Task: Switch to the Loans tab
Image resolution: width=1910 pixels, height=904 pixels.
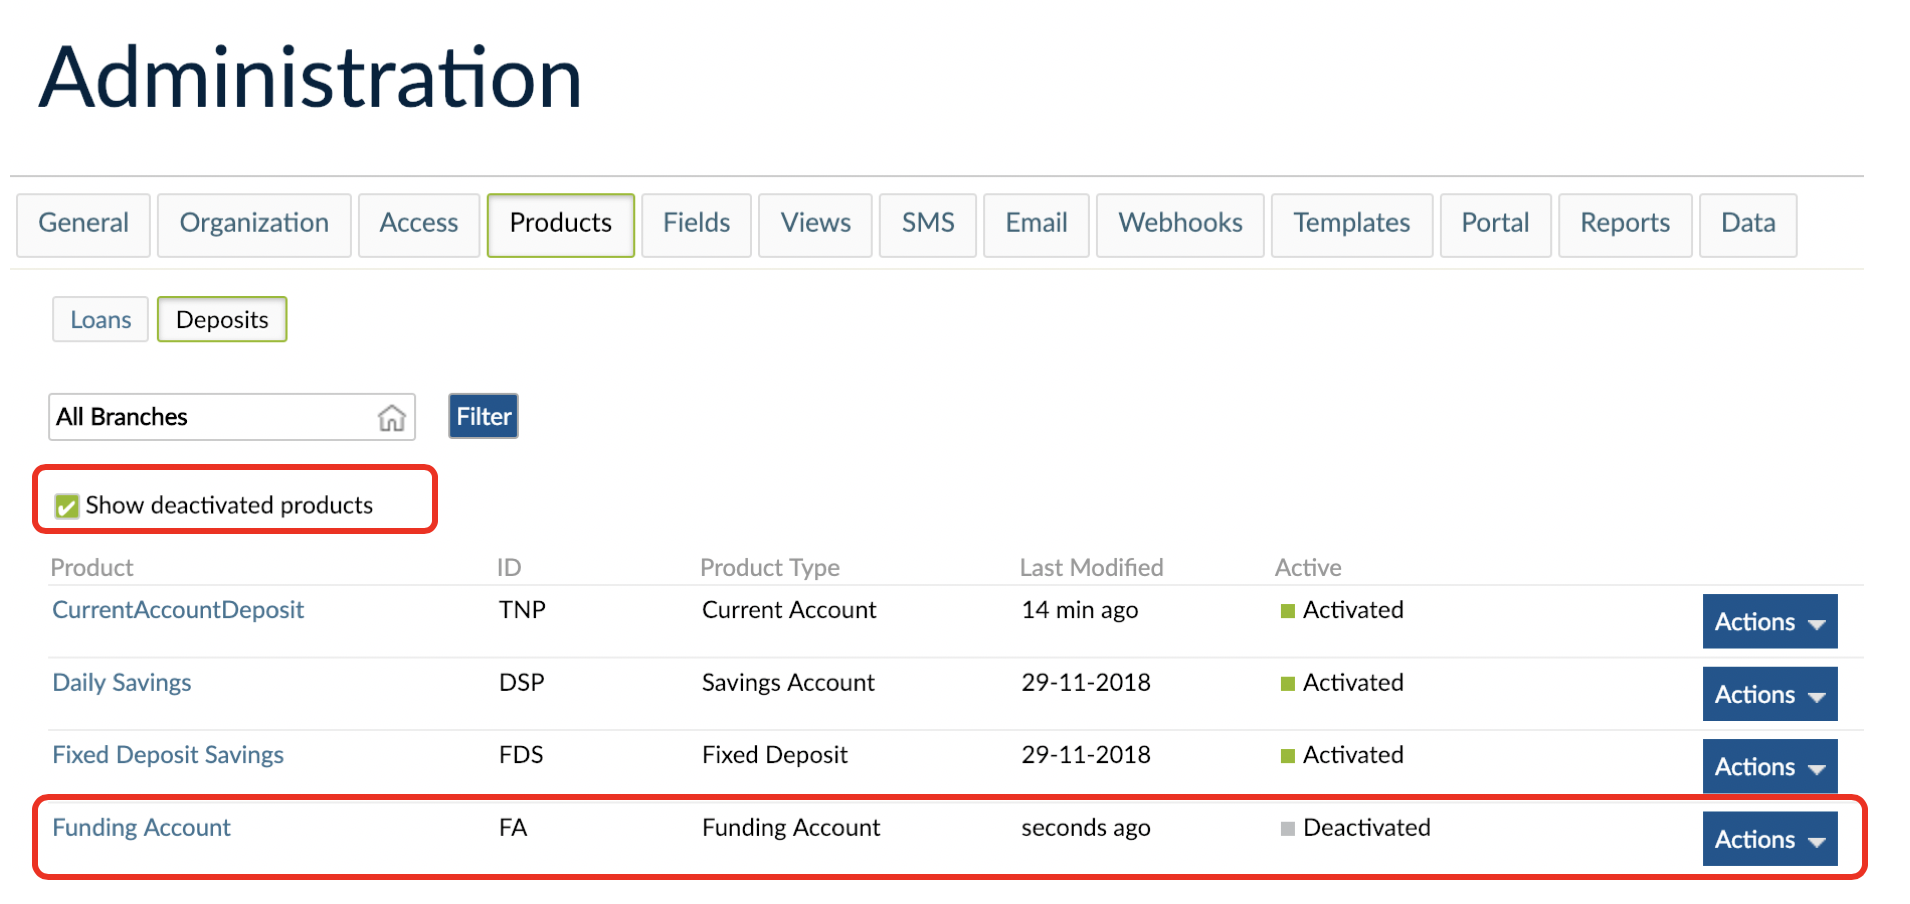Action: (x=100, y=319)
